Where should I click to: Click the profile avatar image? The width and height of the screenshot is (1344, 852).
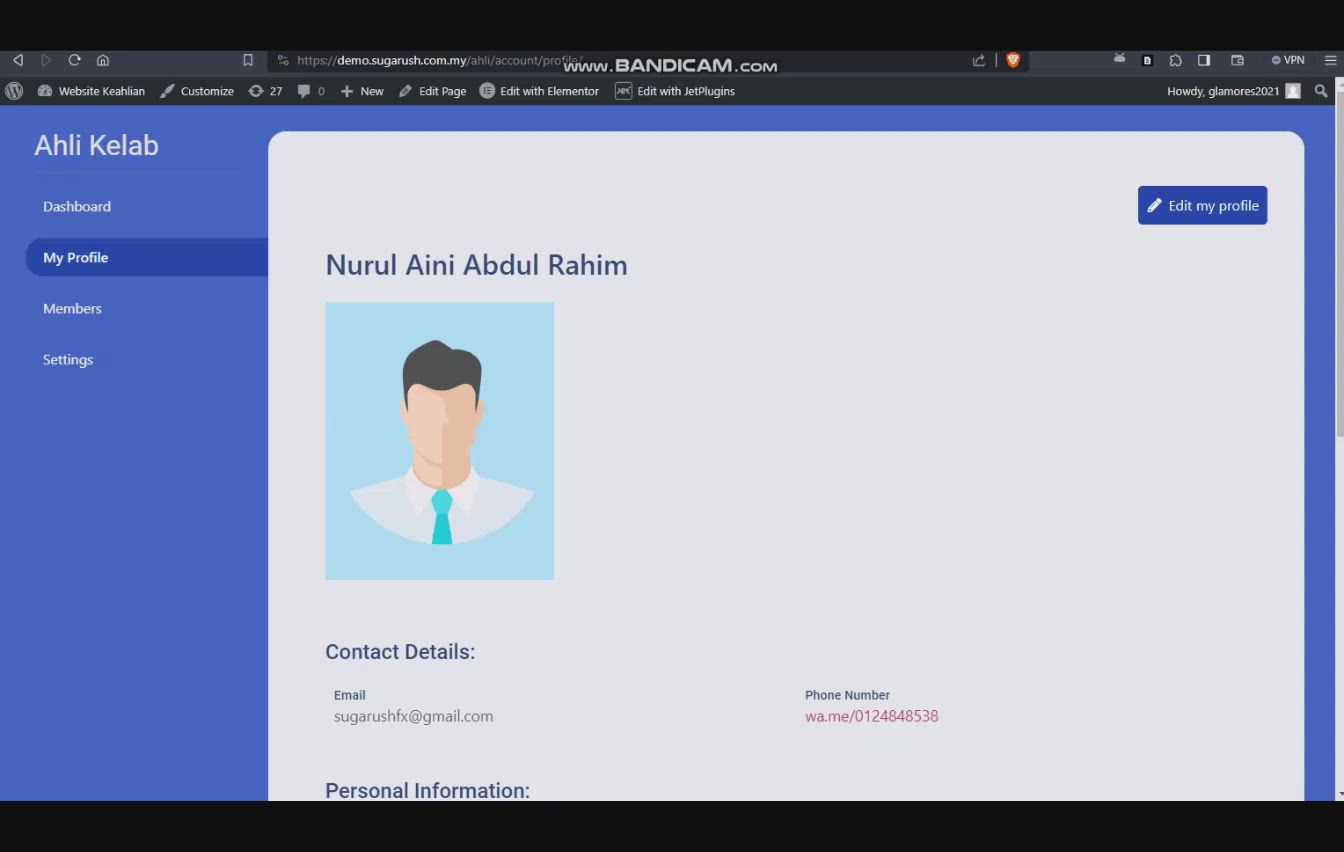(x=439, y=440)
